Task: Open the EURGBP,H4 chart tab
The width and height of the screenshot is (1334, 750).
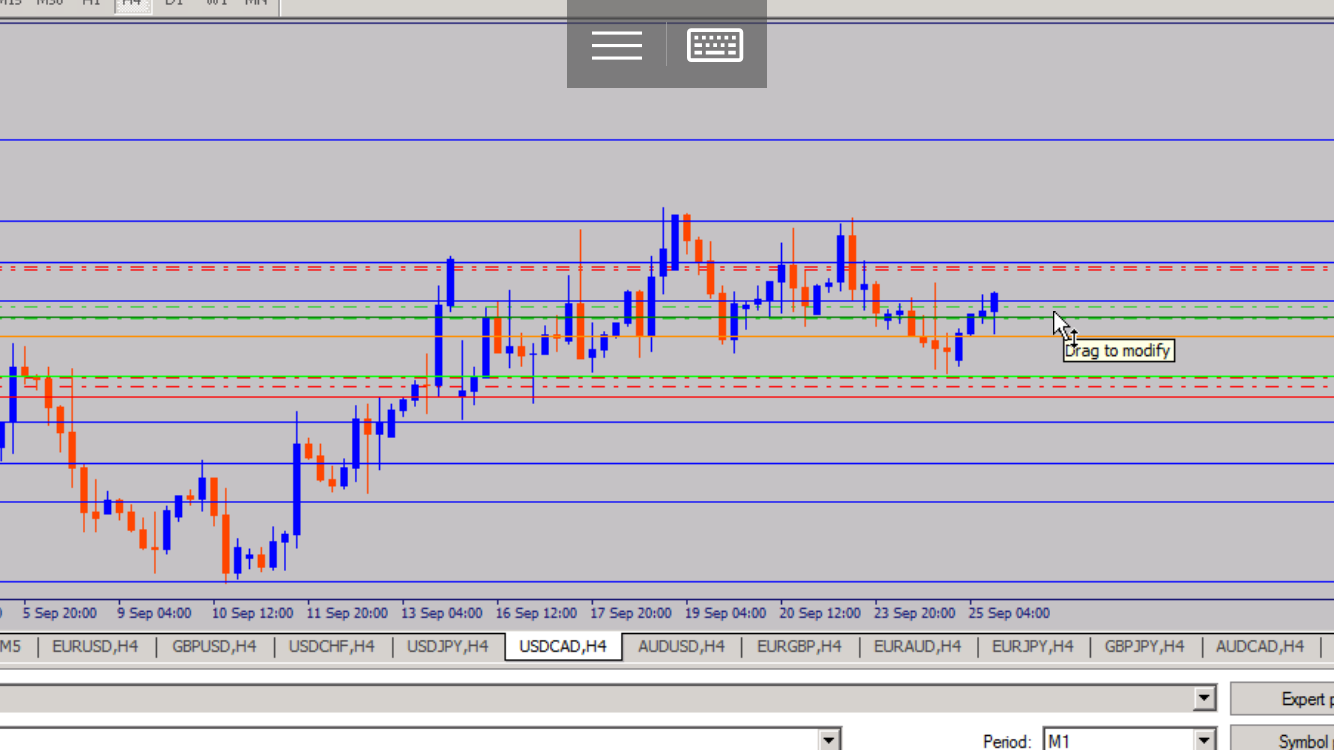Action: coord(799,646)
